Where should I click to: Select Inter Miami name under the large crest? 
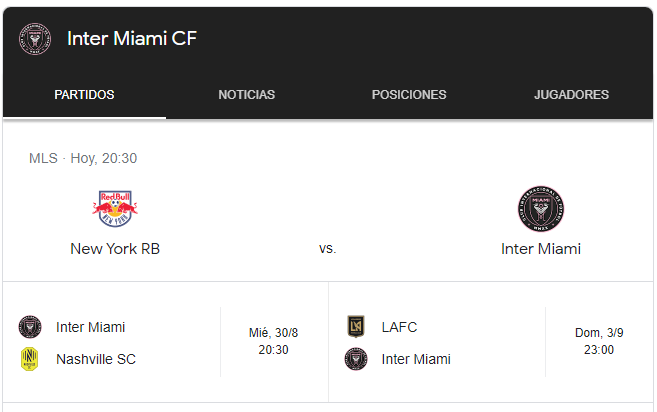click(540, 249)
